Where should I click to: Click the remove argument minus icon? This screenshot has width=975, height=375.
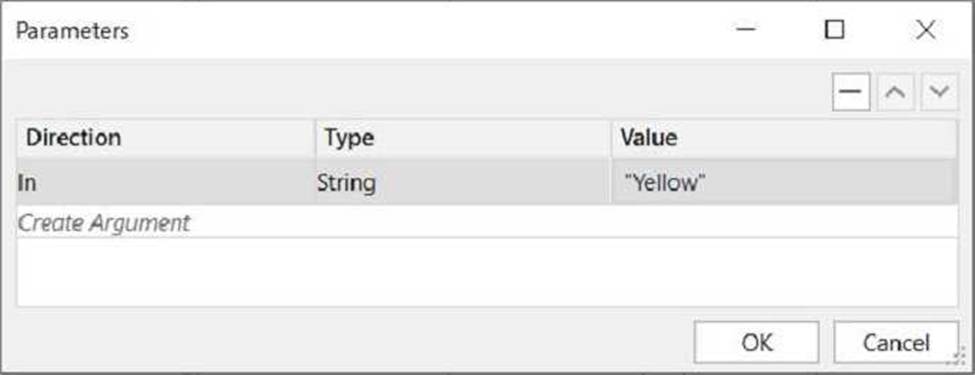point(851,92)
